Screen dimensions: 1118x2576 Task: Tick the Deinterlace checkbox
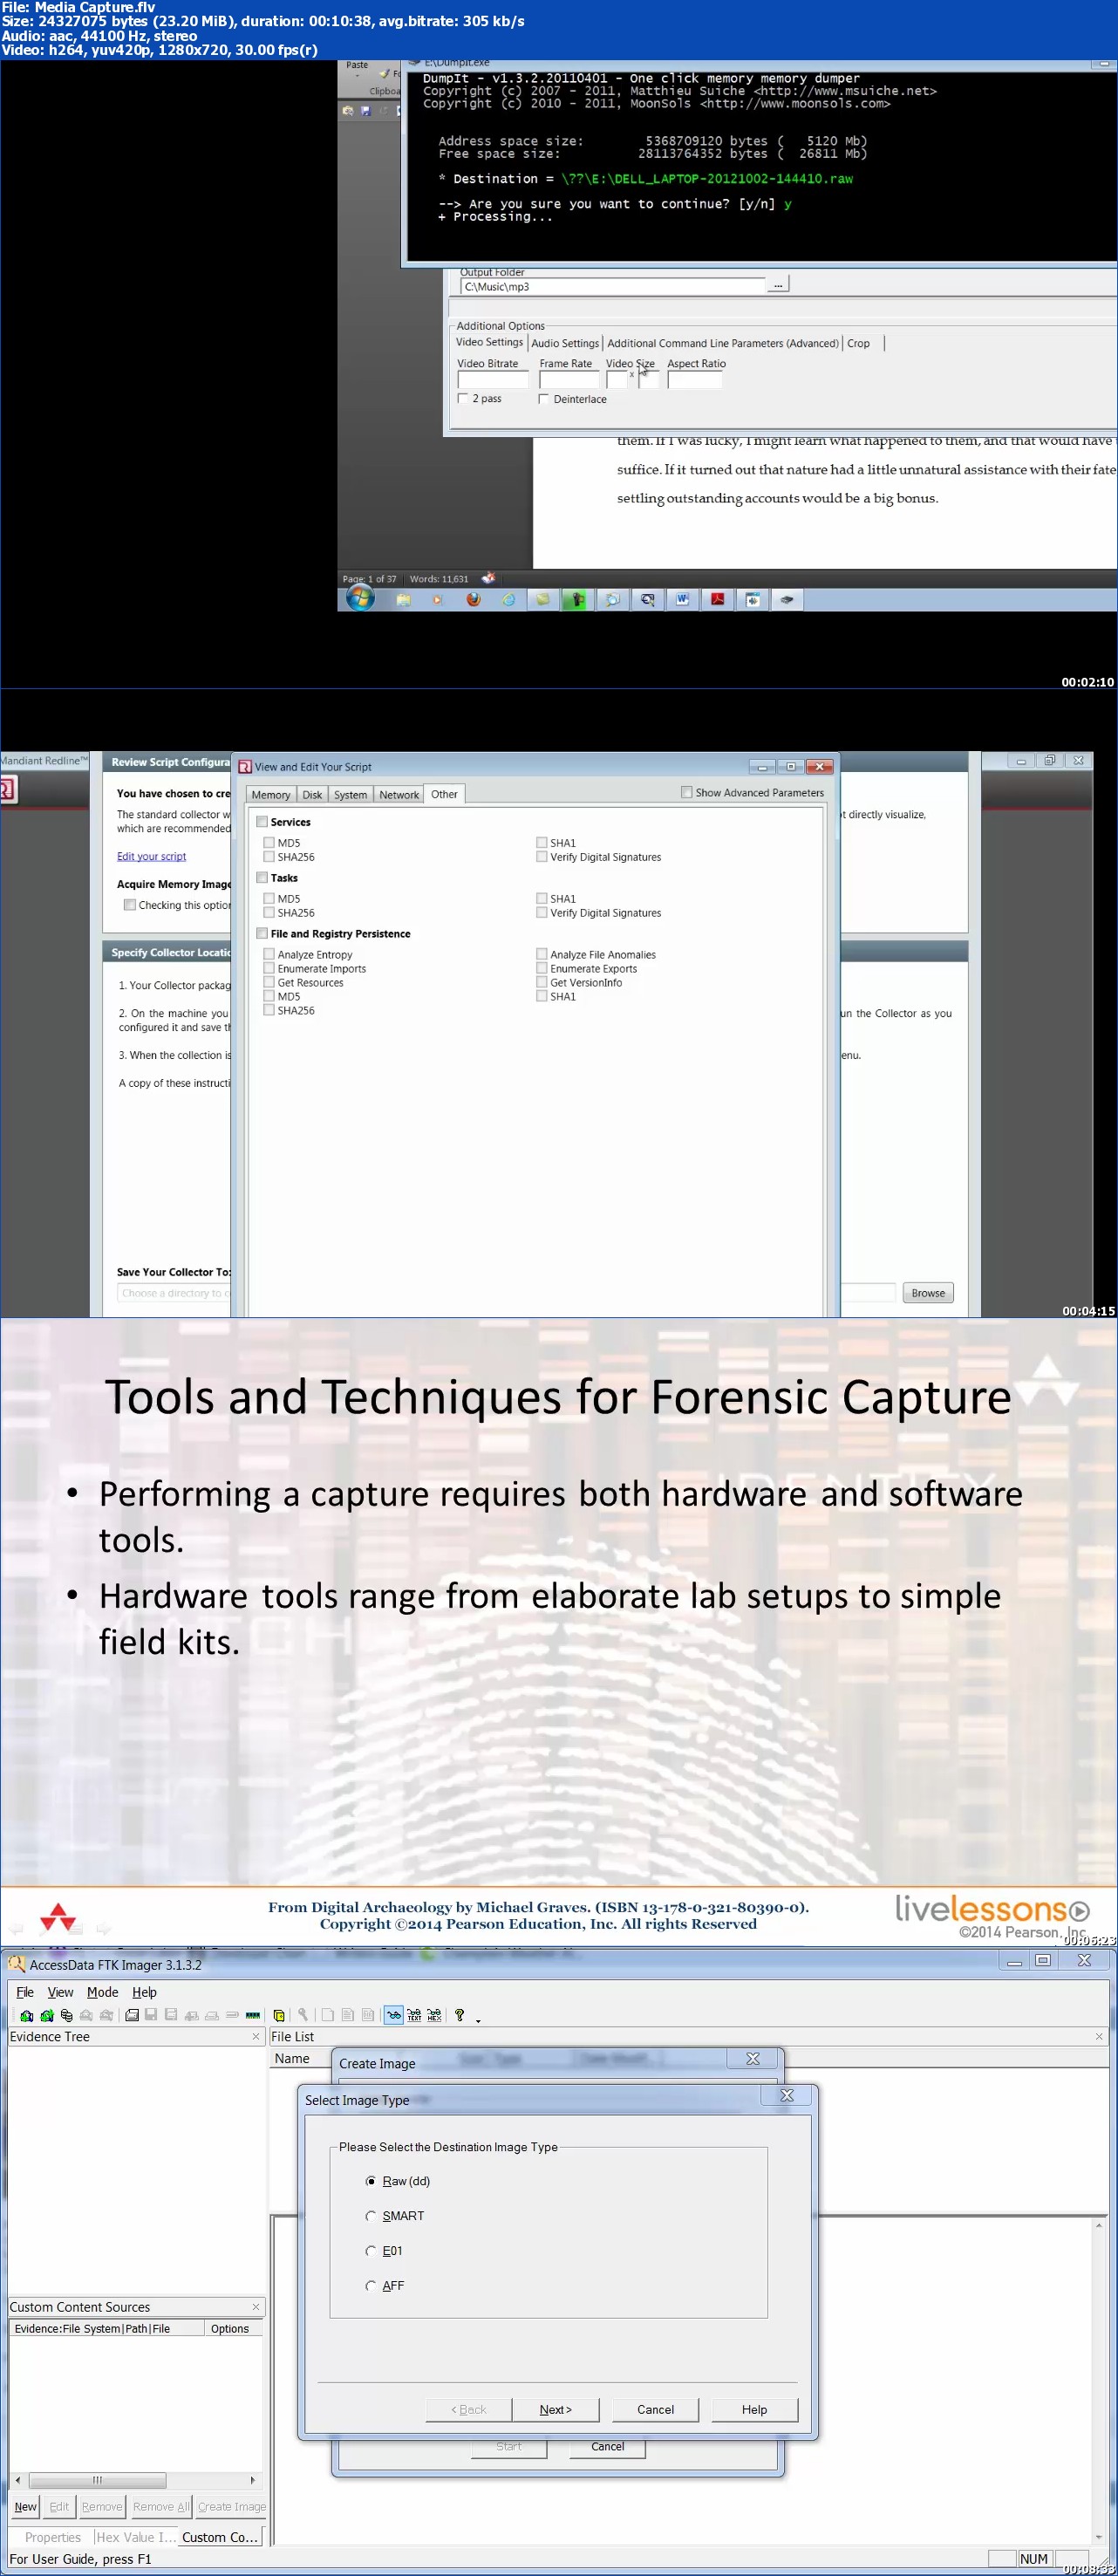point(543,399)
